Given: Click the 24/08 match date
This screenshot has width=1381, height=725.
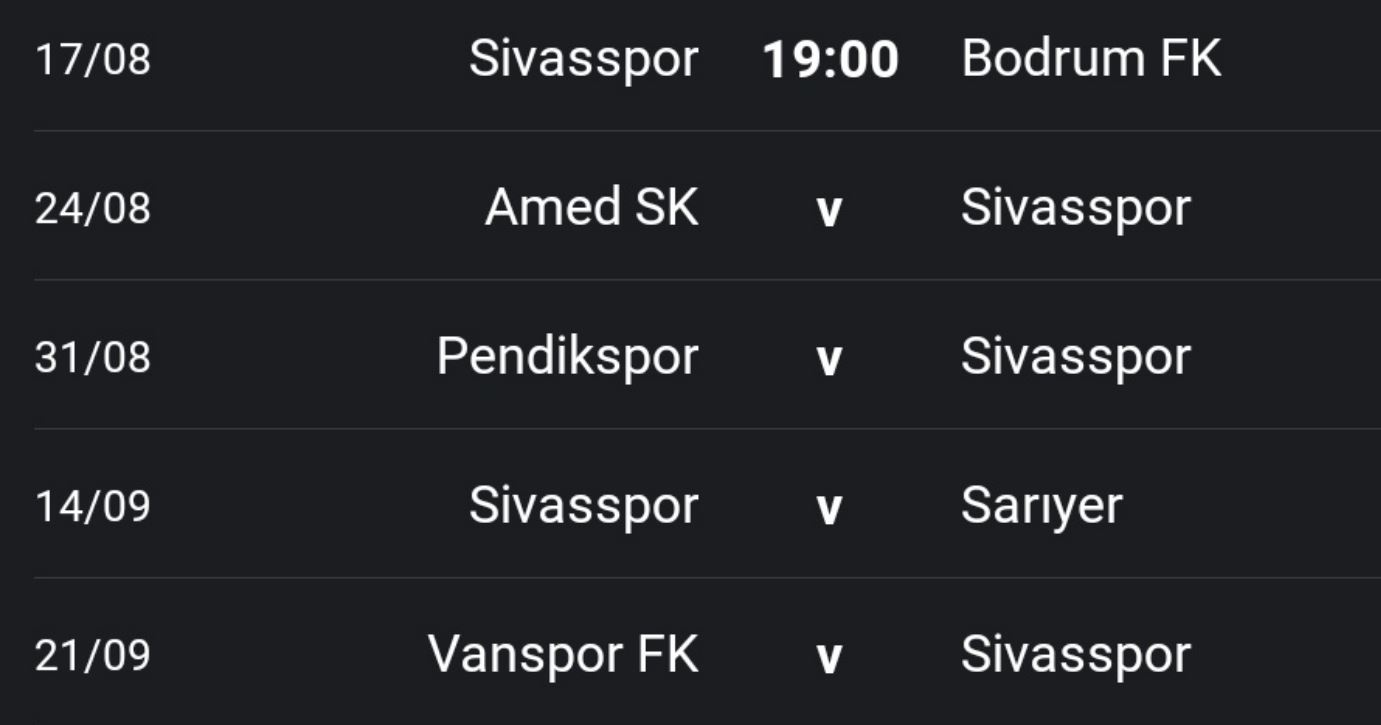Looking at the screenshot, I should pos(93,209).
